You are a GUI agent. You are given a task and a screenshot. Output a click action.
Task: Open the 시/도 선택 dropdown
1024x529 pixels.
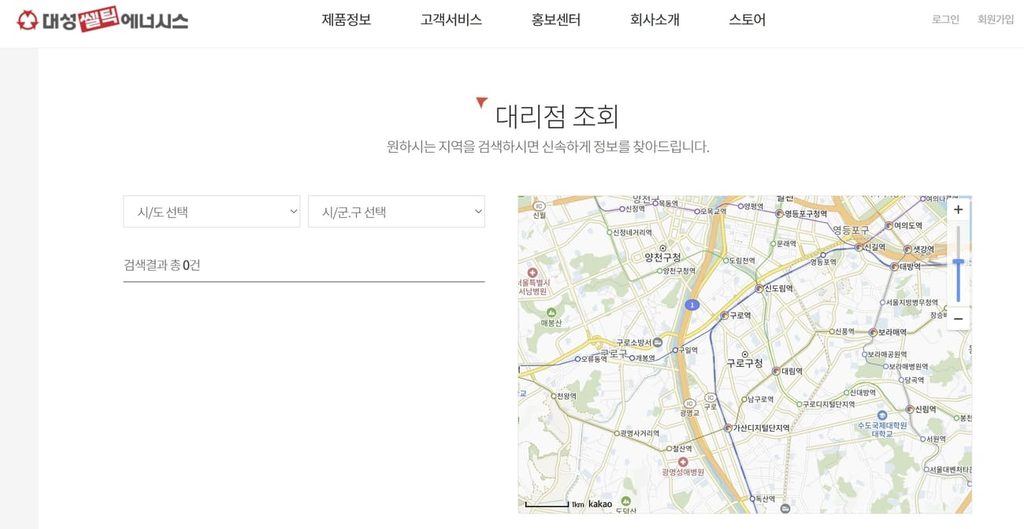point(212,212)
